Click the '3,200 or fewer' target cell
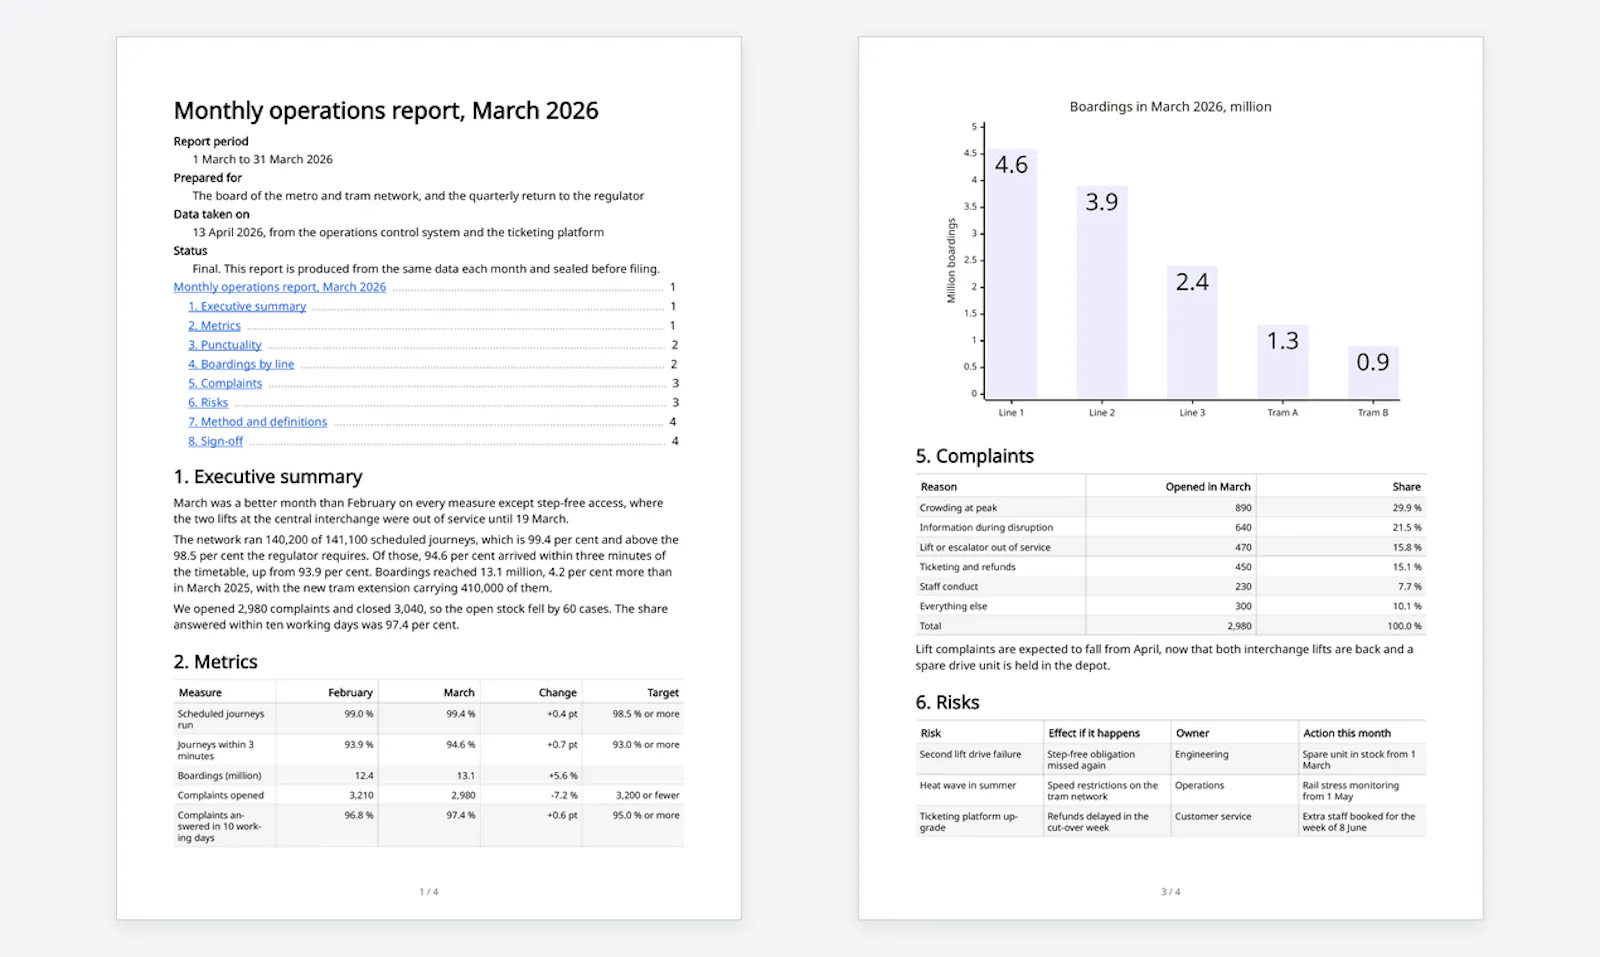 tap(647, 795)
